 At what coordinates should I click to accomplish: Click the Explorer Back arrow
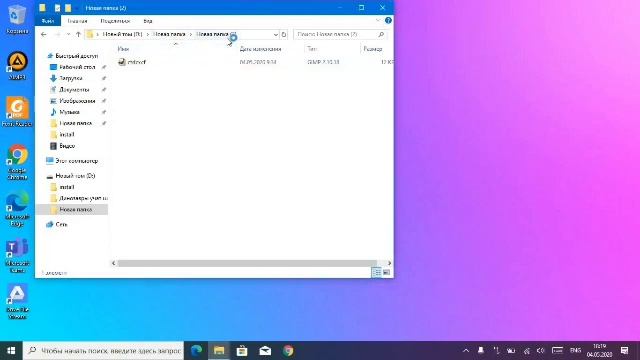pyautogui.click(x=44, y=35)
